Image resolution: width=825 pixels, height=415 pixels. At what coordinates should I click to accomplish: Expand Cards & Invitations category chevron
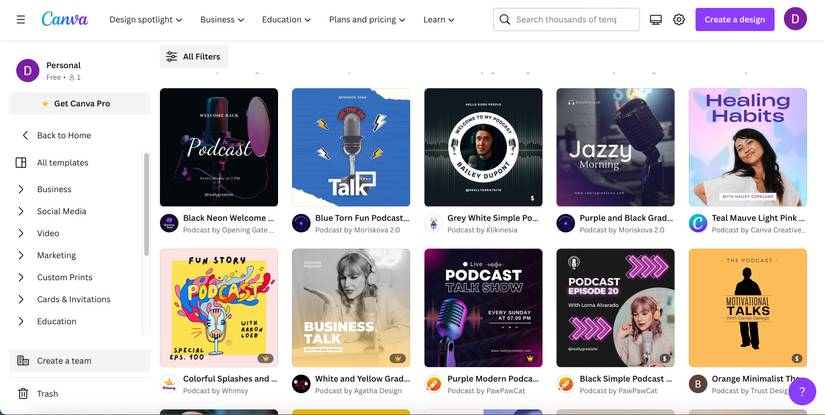click(x=21, y=299)
